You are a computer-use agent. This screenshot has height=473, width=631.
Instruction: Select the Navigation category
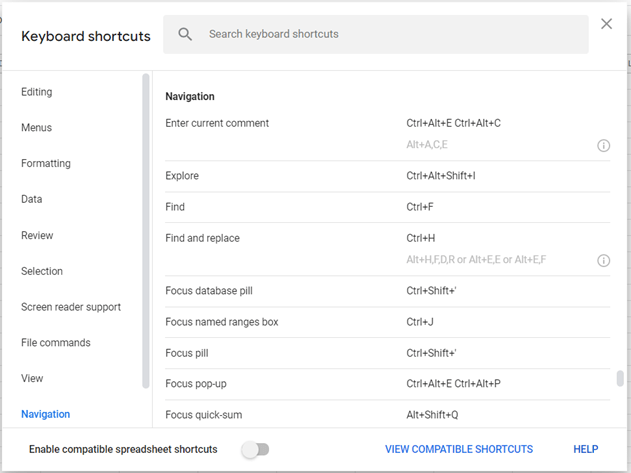(45, 414)
